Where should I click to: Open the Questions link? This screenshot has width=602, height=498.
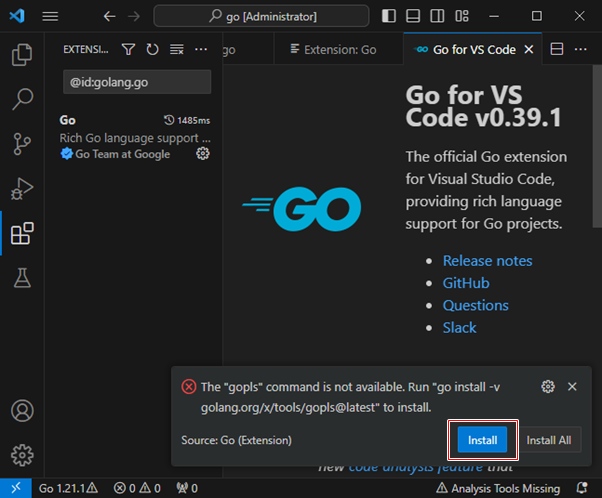(476, 305)
